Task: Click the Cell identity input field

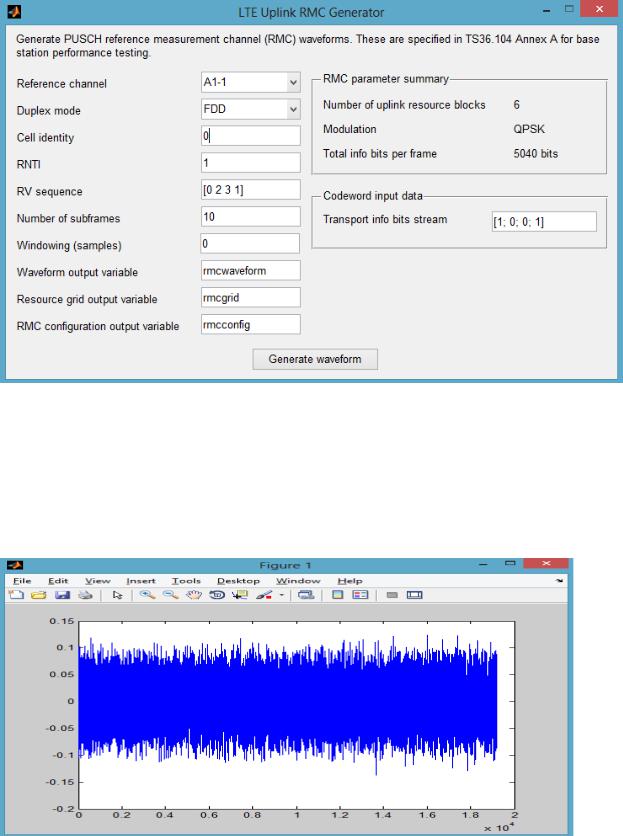Action: coord(251,135)
